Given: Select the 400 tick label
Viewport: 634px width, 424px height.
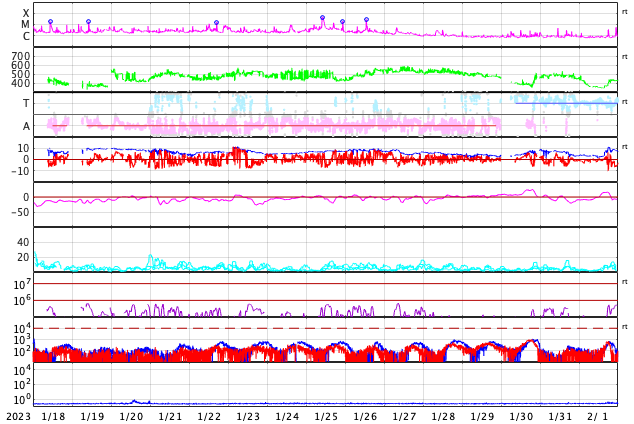Looking at the screenshot, I should click(21, 83).
